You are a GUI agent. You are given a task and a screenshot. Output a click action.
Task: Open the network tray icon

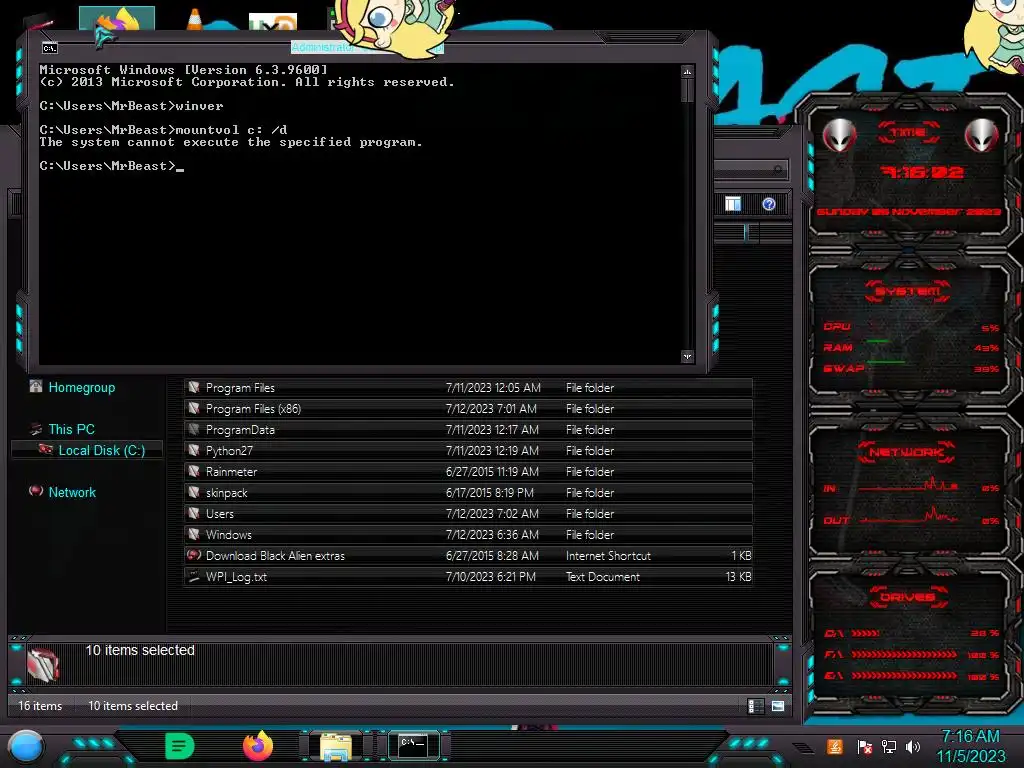[x=889, y=746]
